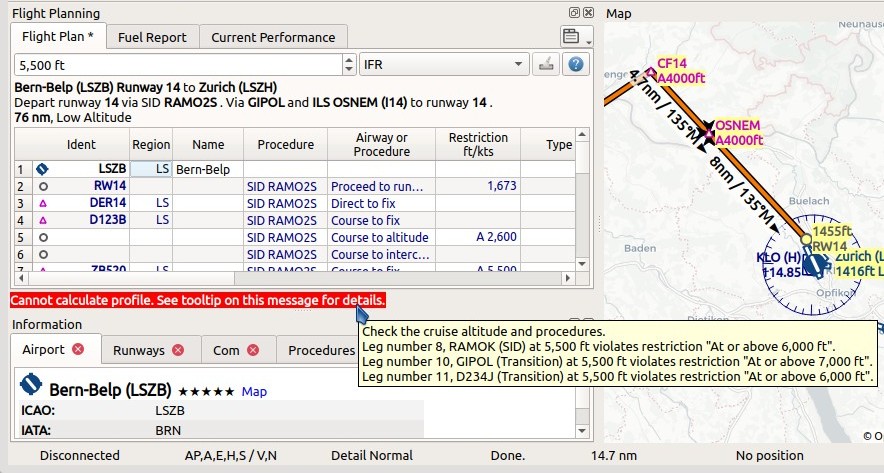This screenshot has height=473, width=884.
Task: Open the Fuel Report tab
Action: [x=152, y=37]
